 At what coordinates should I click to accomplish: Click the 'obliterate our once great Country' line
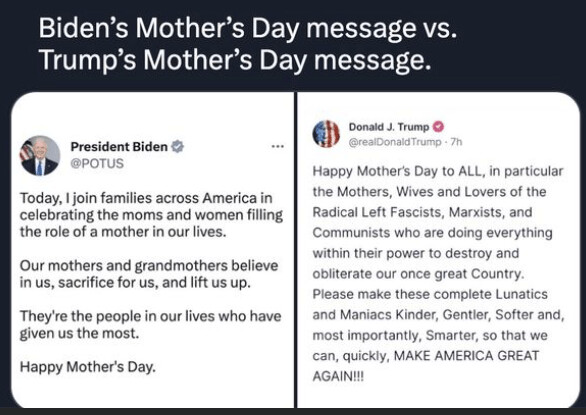[x=418, y=274]
